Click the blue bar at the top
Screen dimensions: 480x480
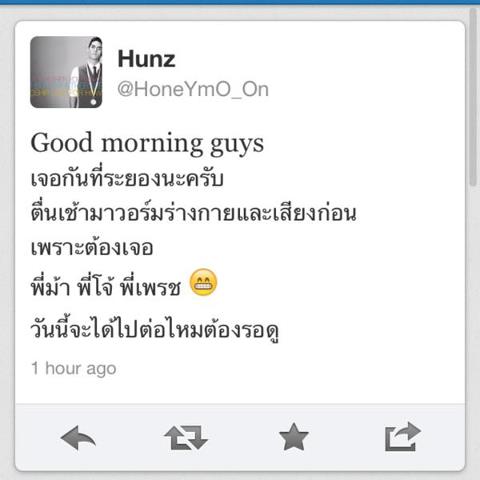[x=240, y=2]
